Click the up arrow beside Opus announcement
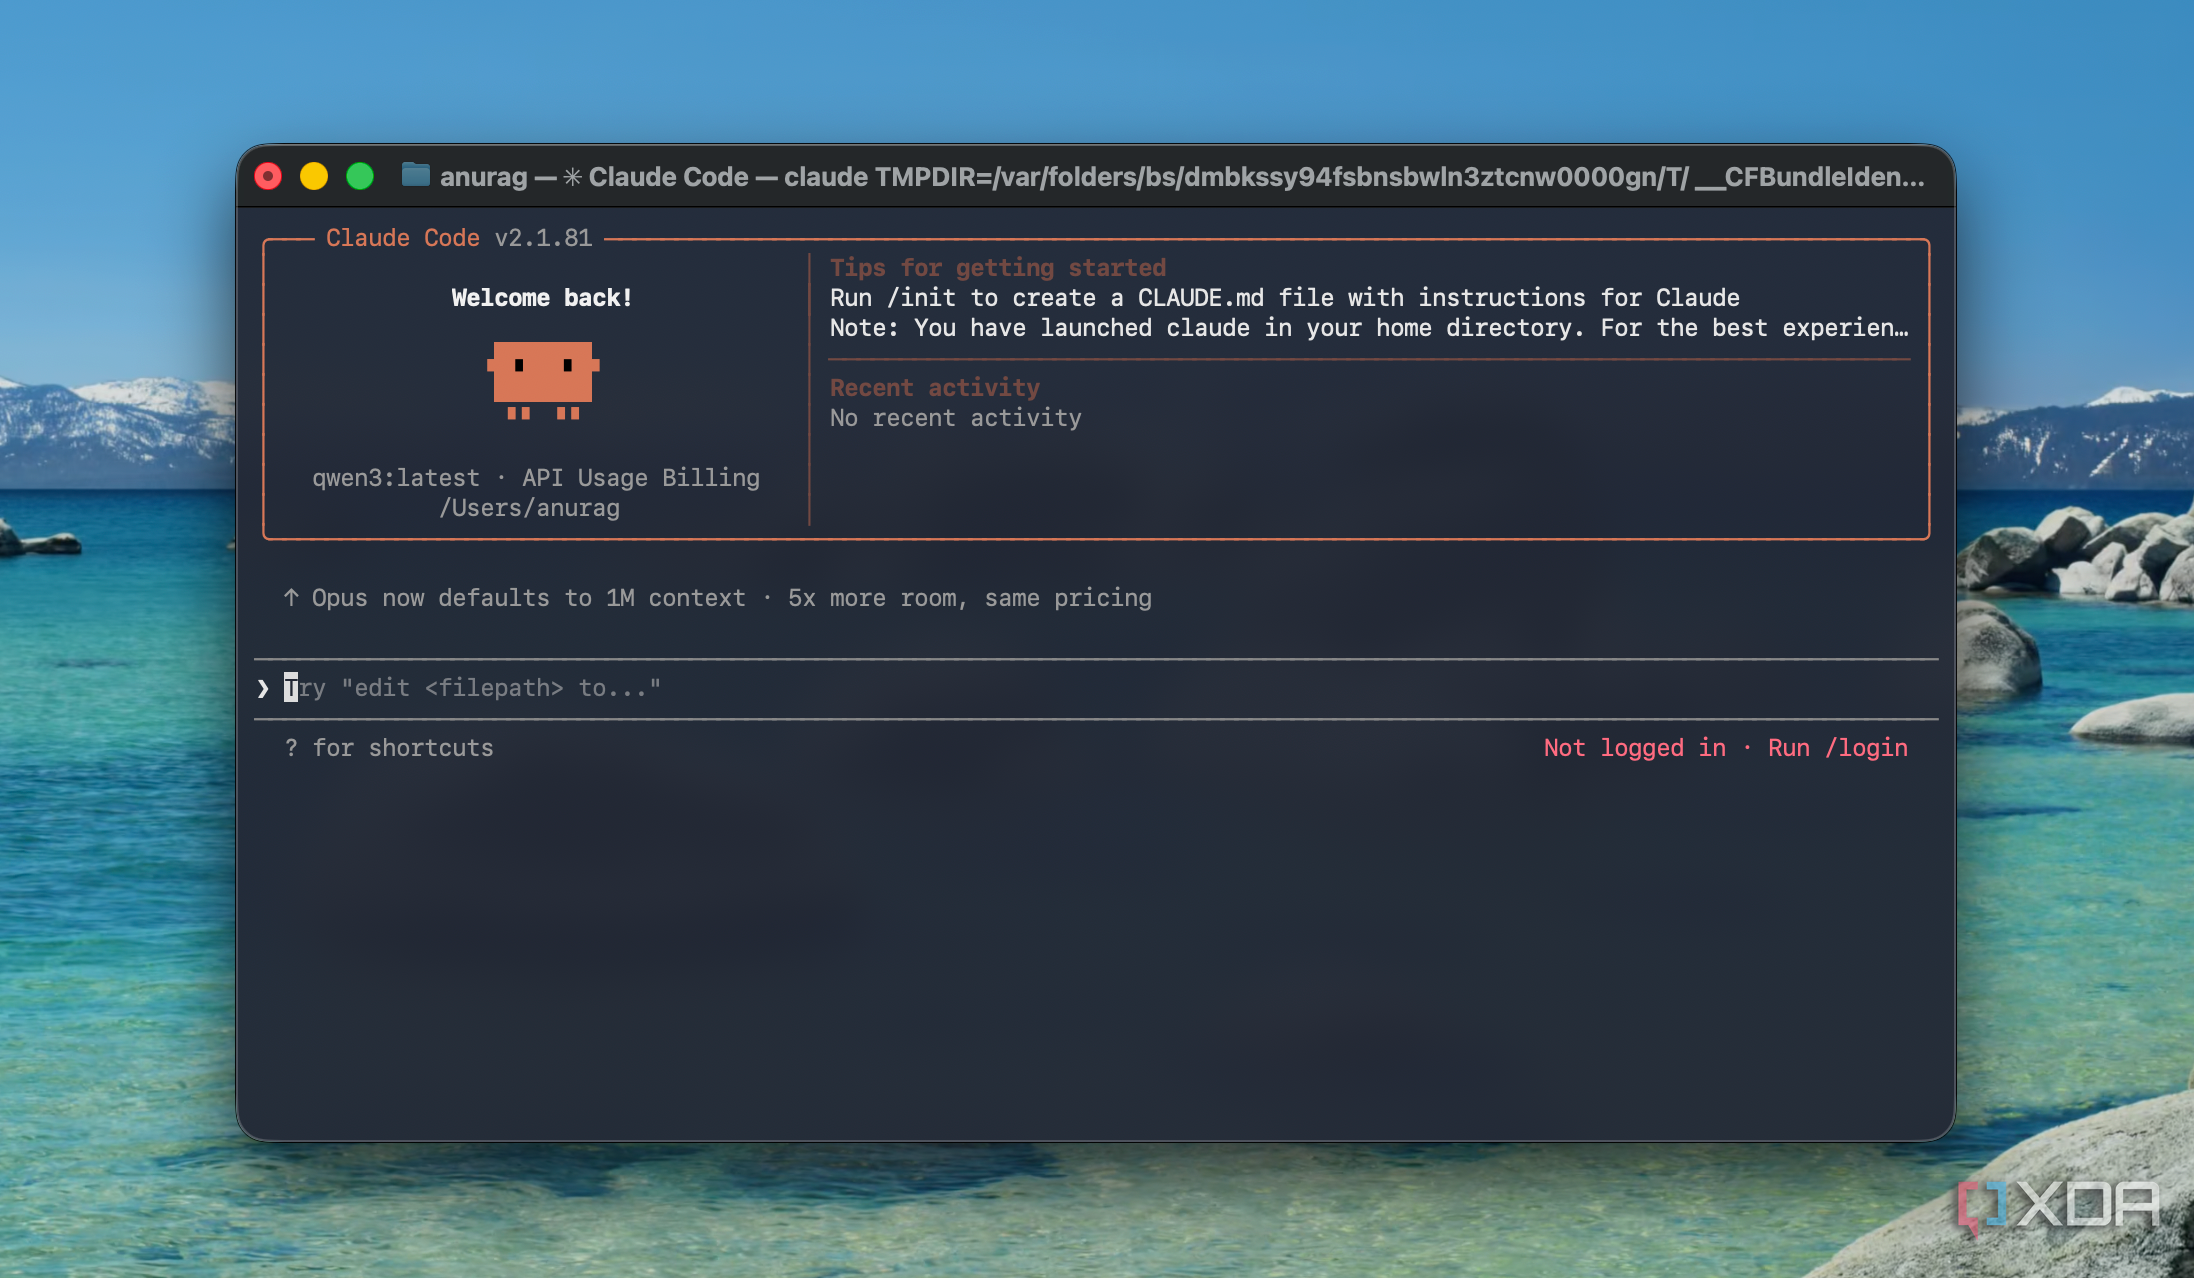Image resolution: width=2194 pixels, height=1278 pixels. [291, 598]
